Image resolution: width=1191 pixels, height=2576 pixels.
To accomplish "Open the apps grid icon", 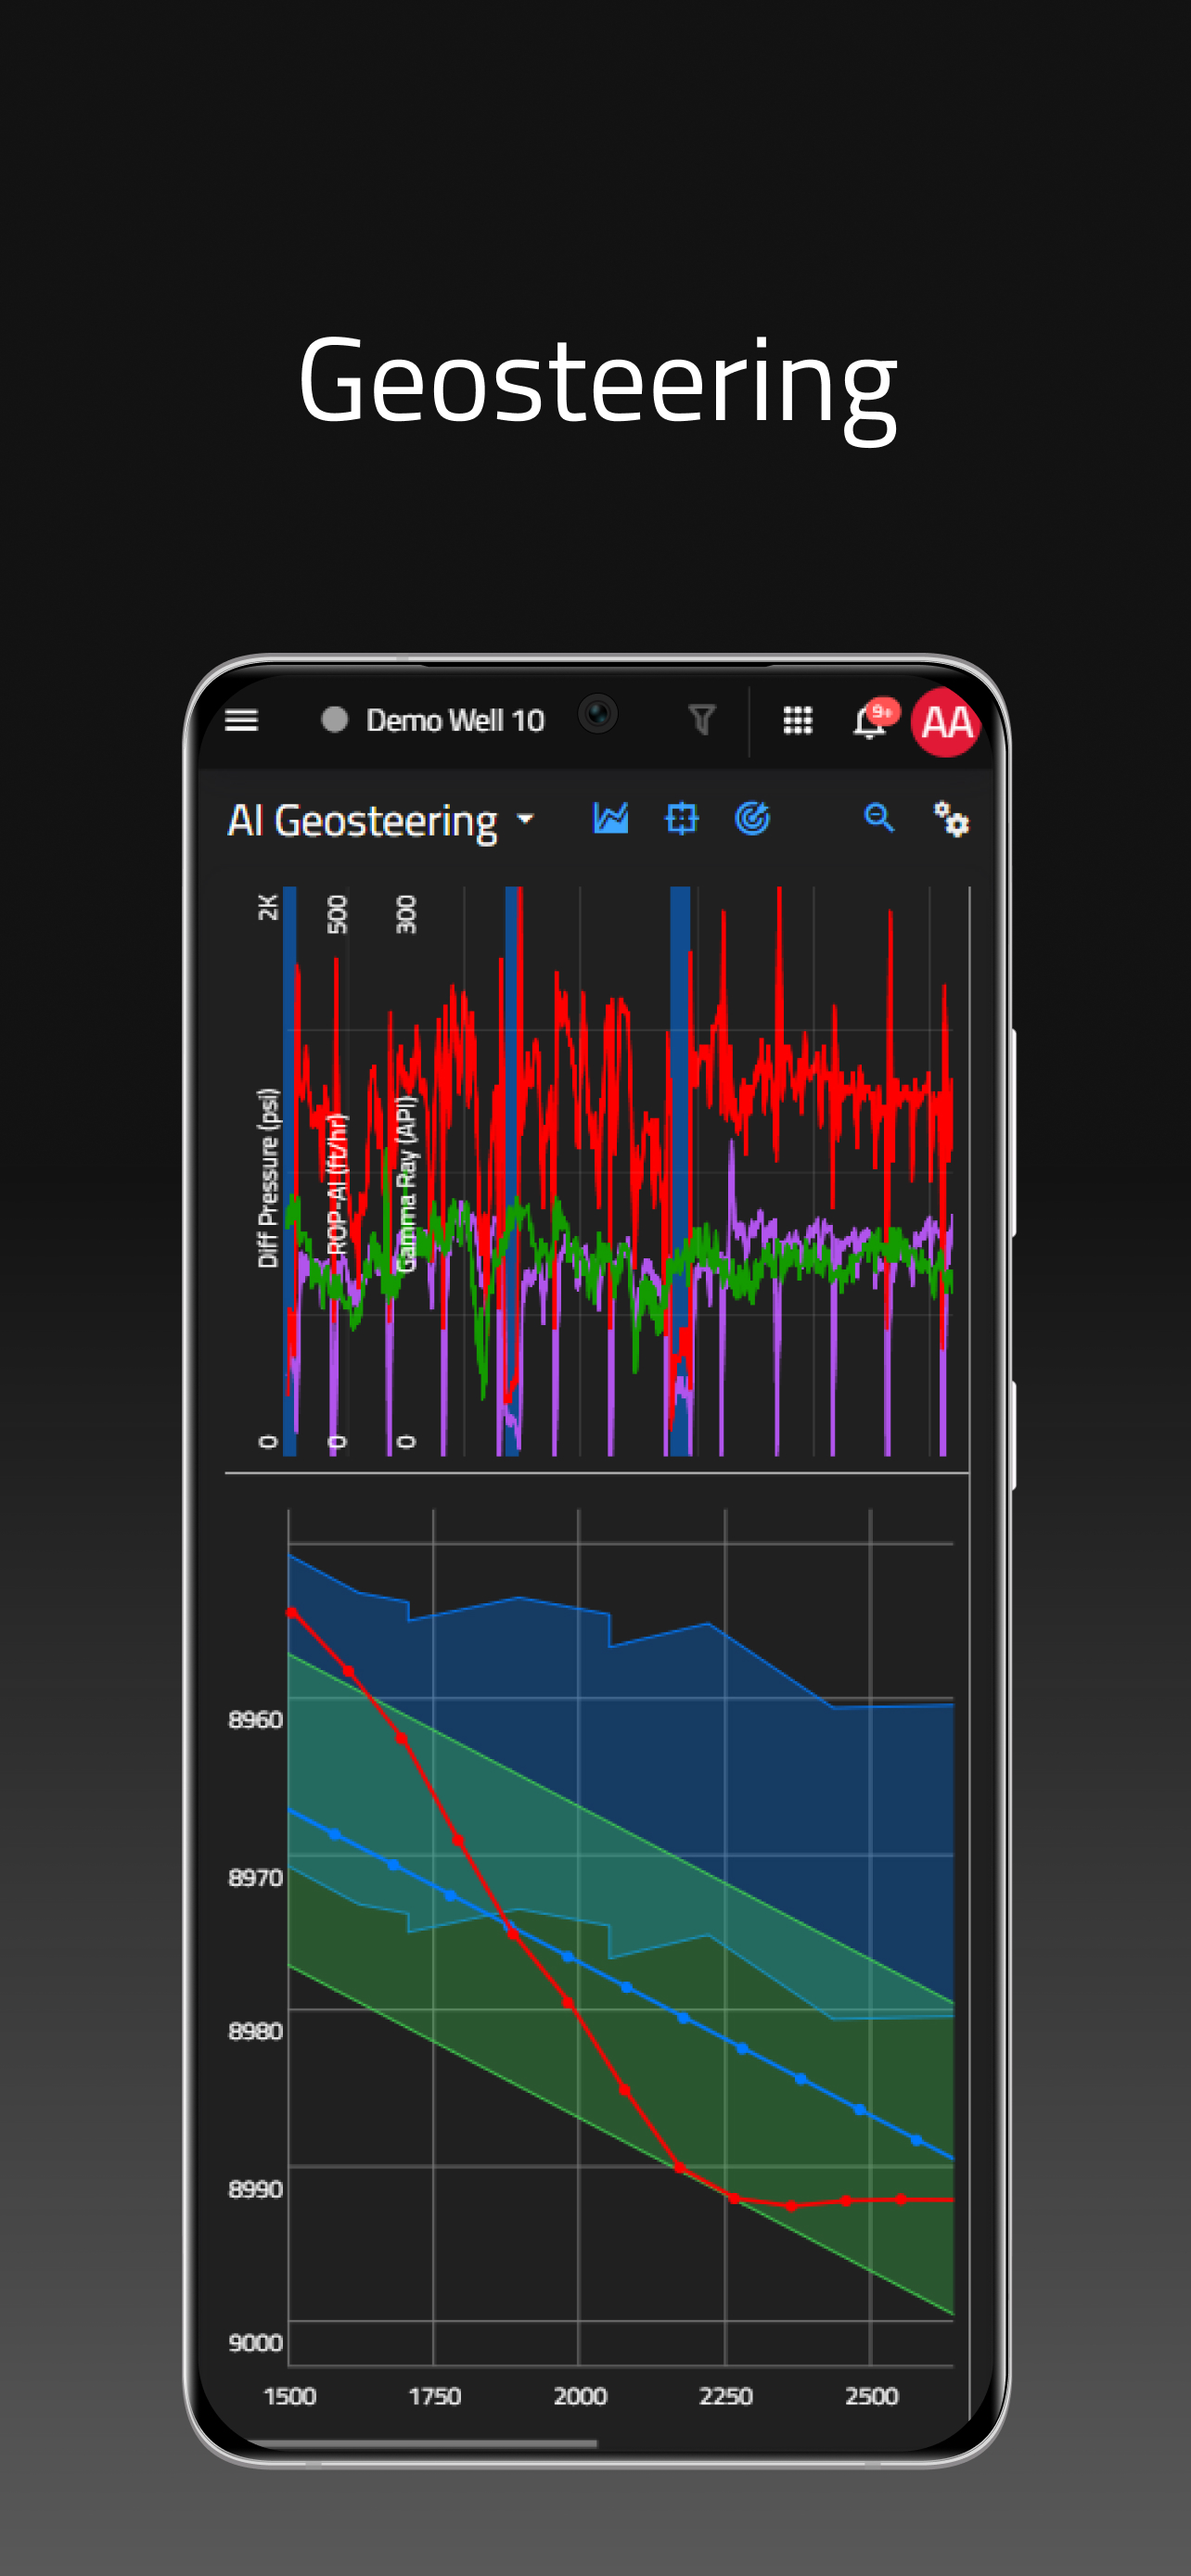I will [797, 720].
